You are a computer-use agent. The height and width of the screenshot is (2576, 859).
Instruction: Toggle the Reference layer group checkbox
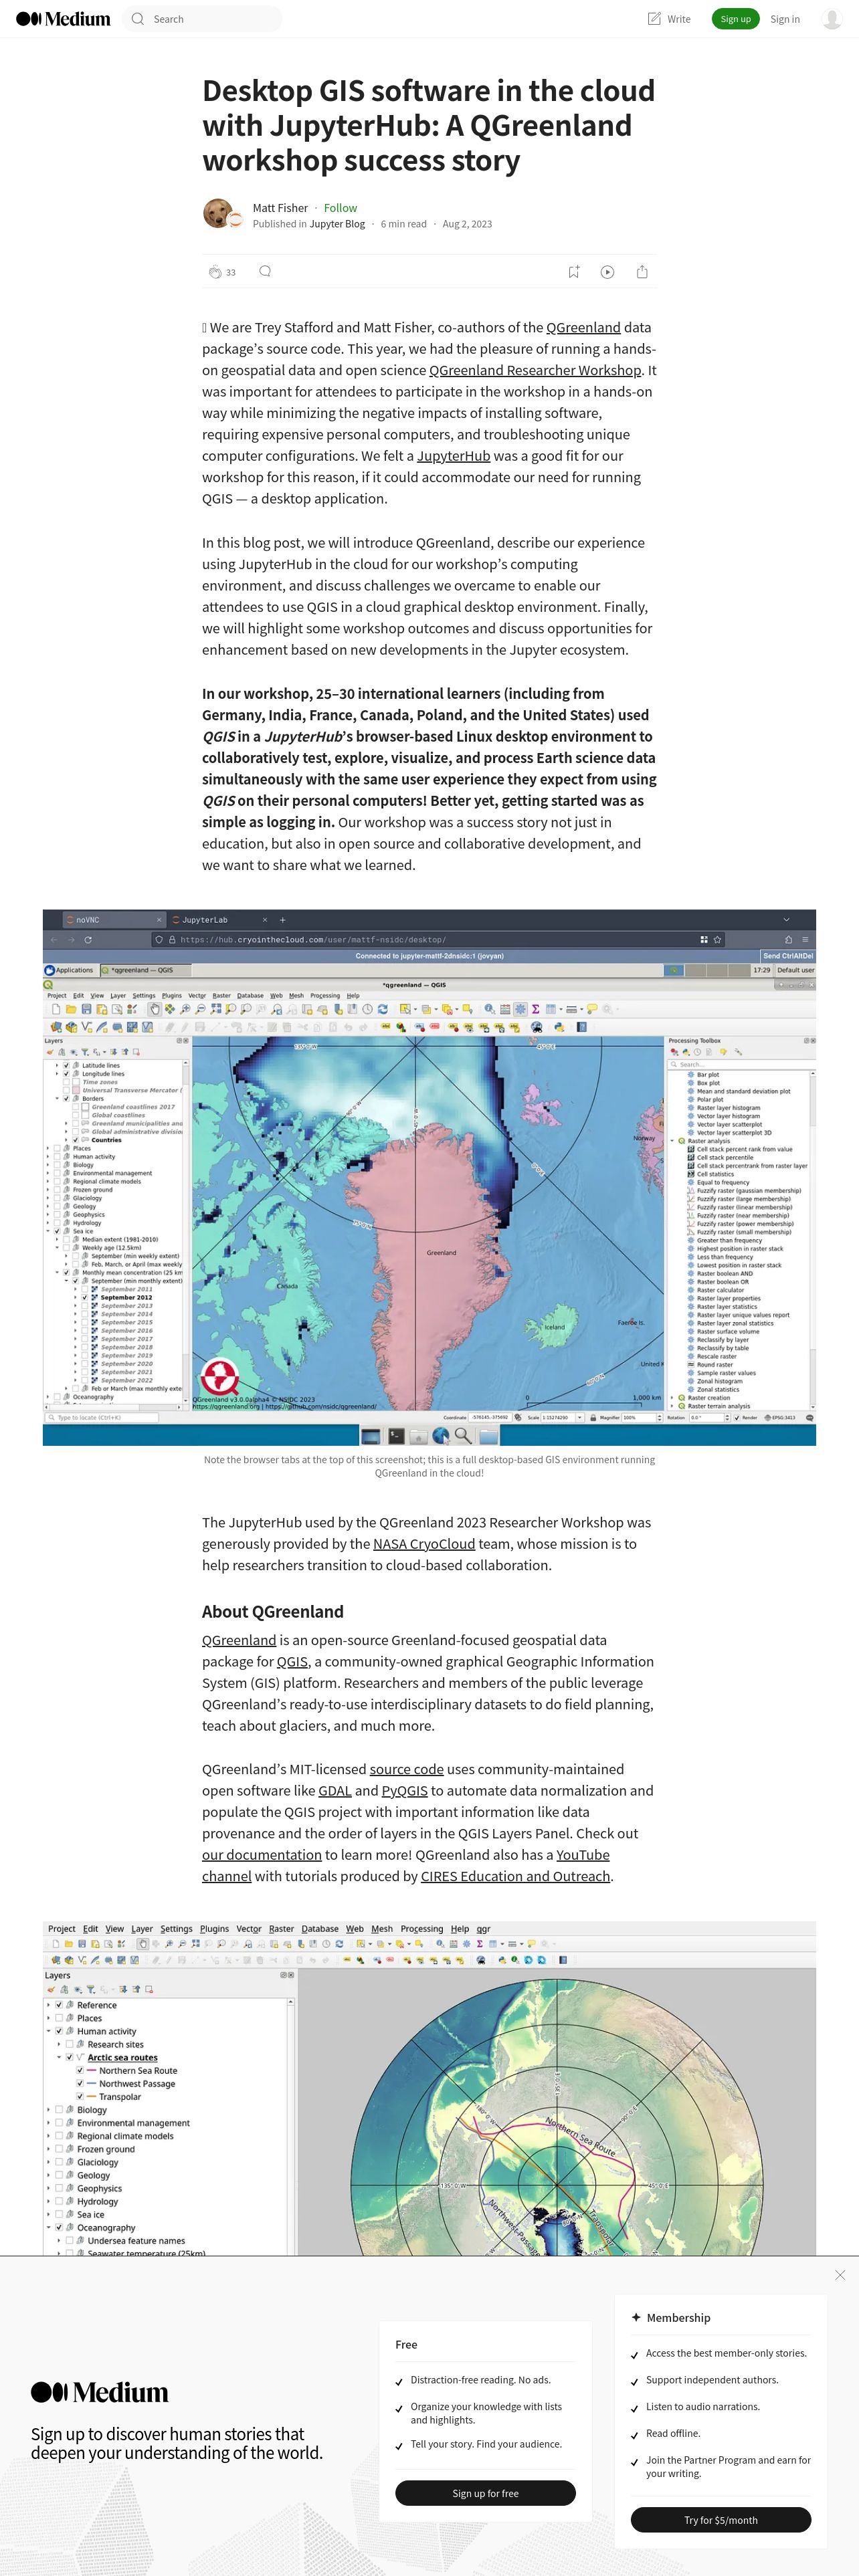coord(59,2005)
